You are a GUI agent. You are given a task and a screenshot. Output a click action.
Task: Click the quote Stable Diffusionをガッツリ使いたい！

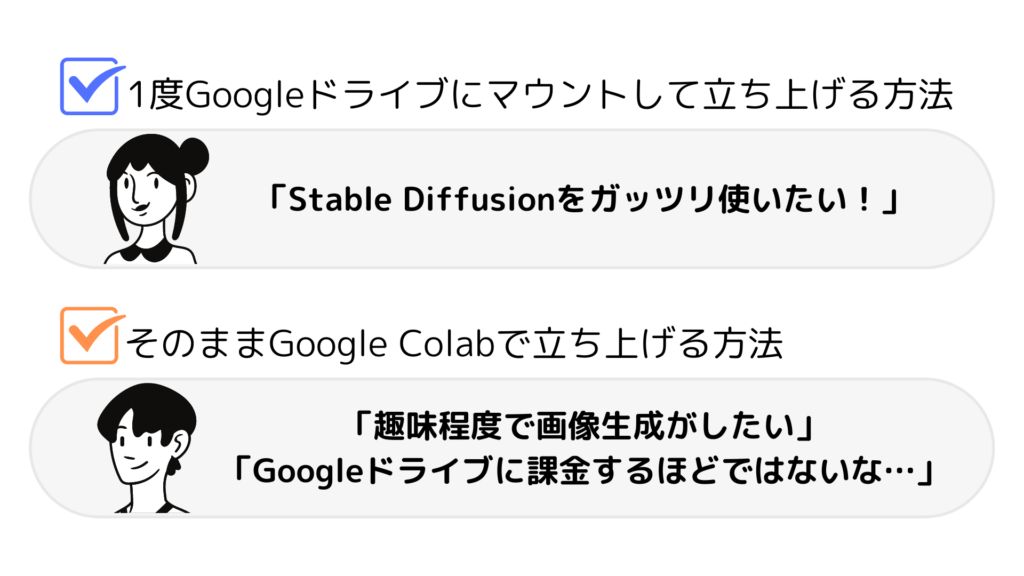pyautogui.click(x=583, y=199)
